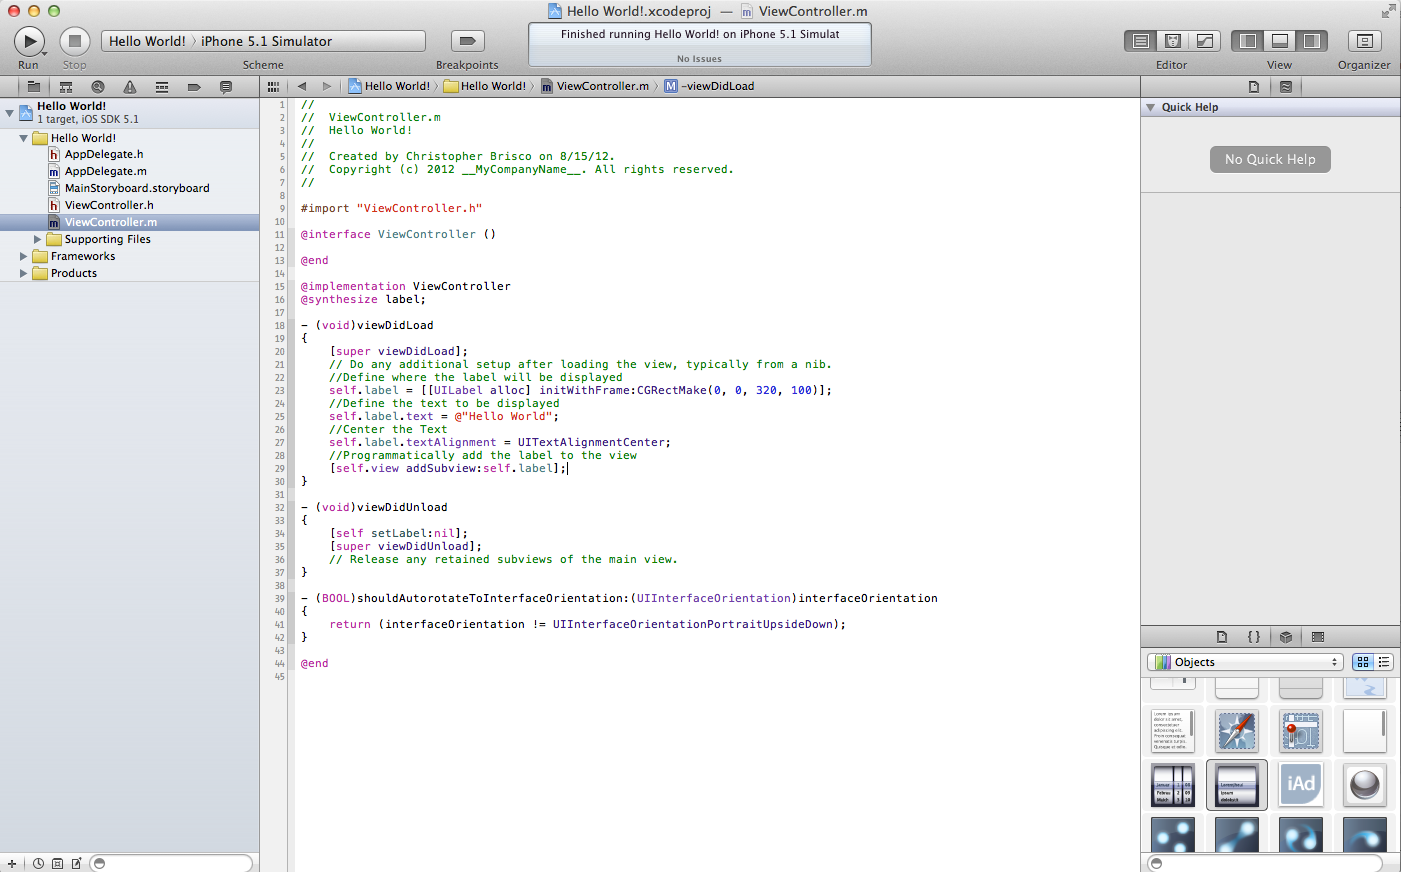
Task: Open the related files grid icon
Action: (x=273, y=87)
